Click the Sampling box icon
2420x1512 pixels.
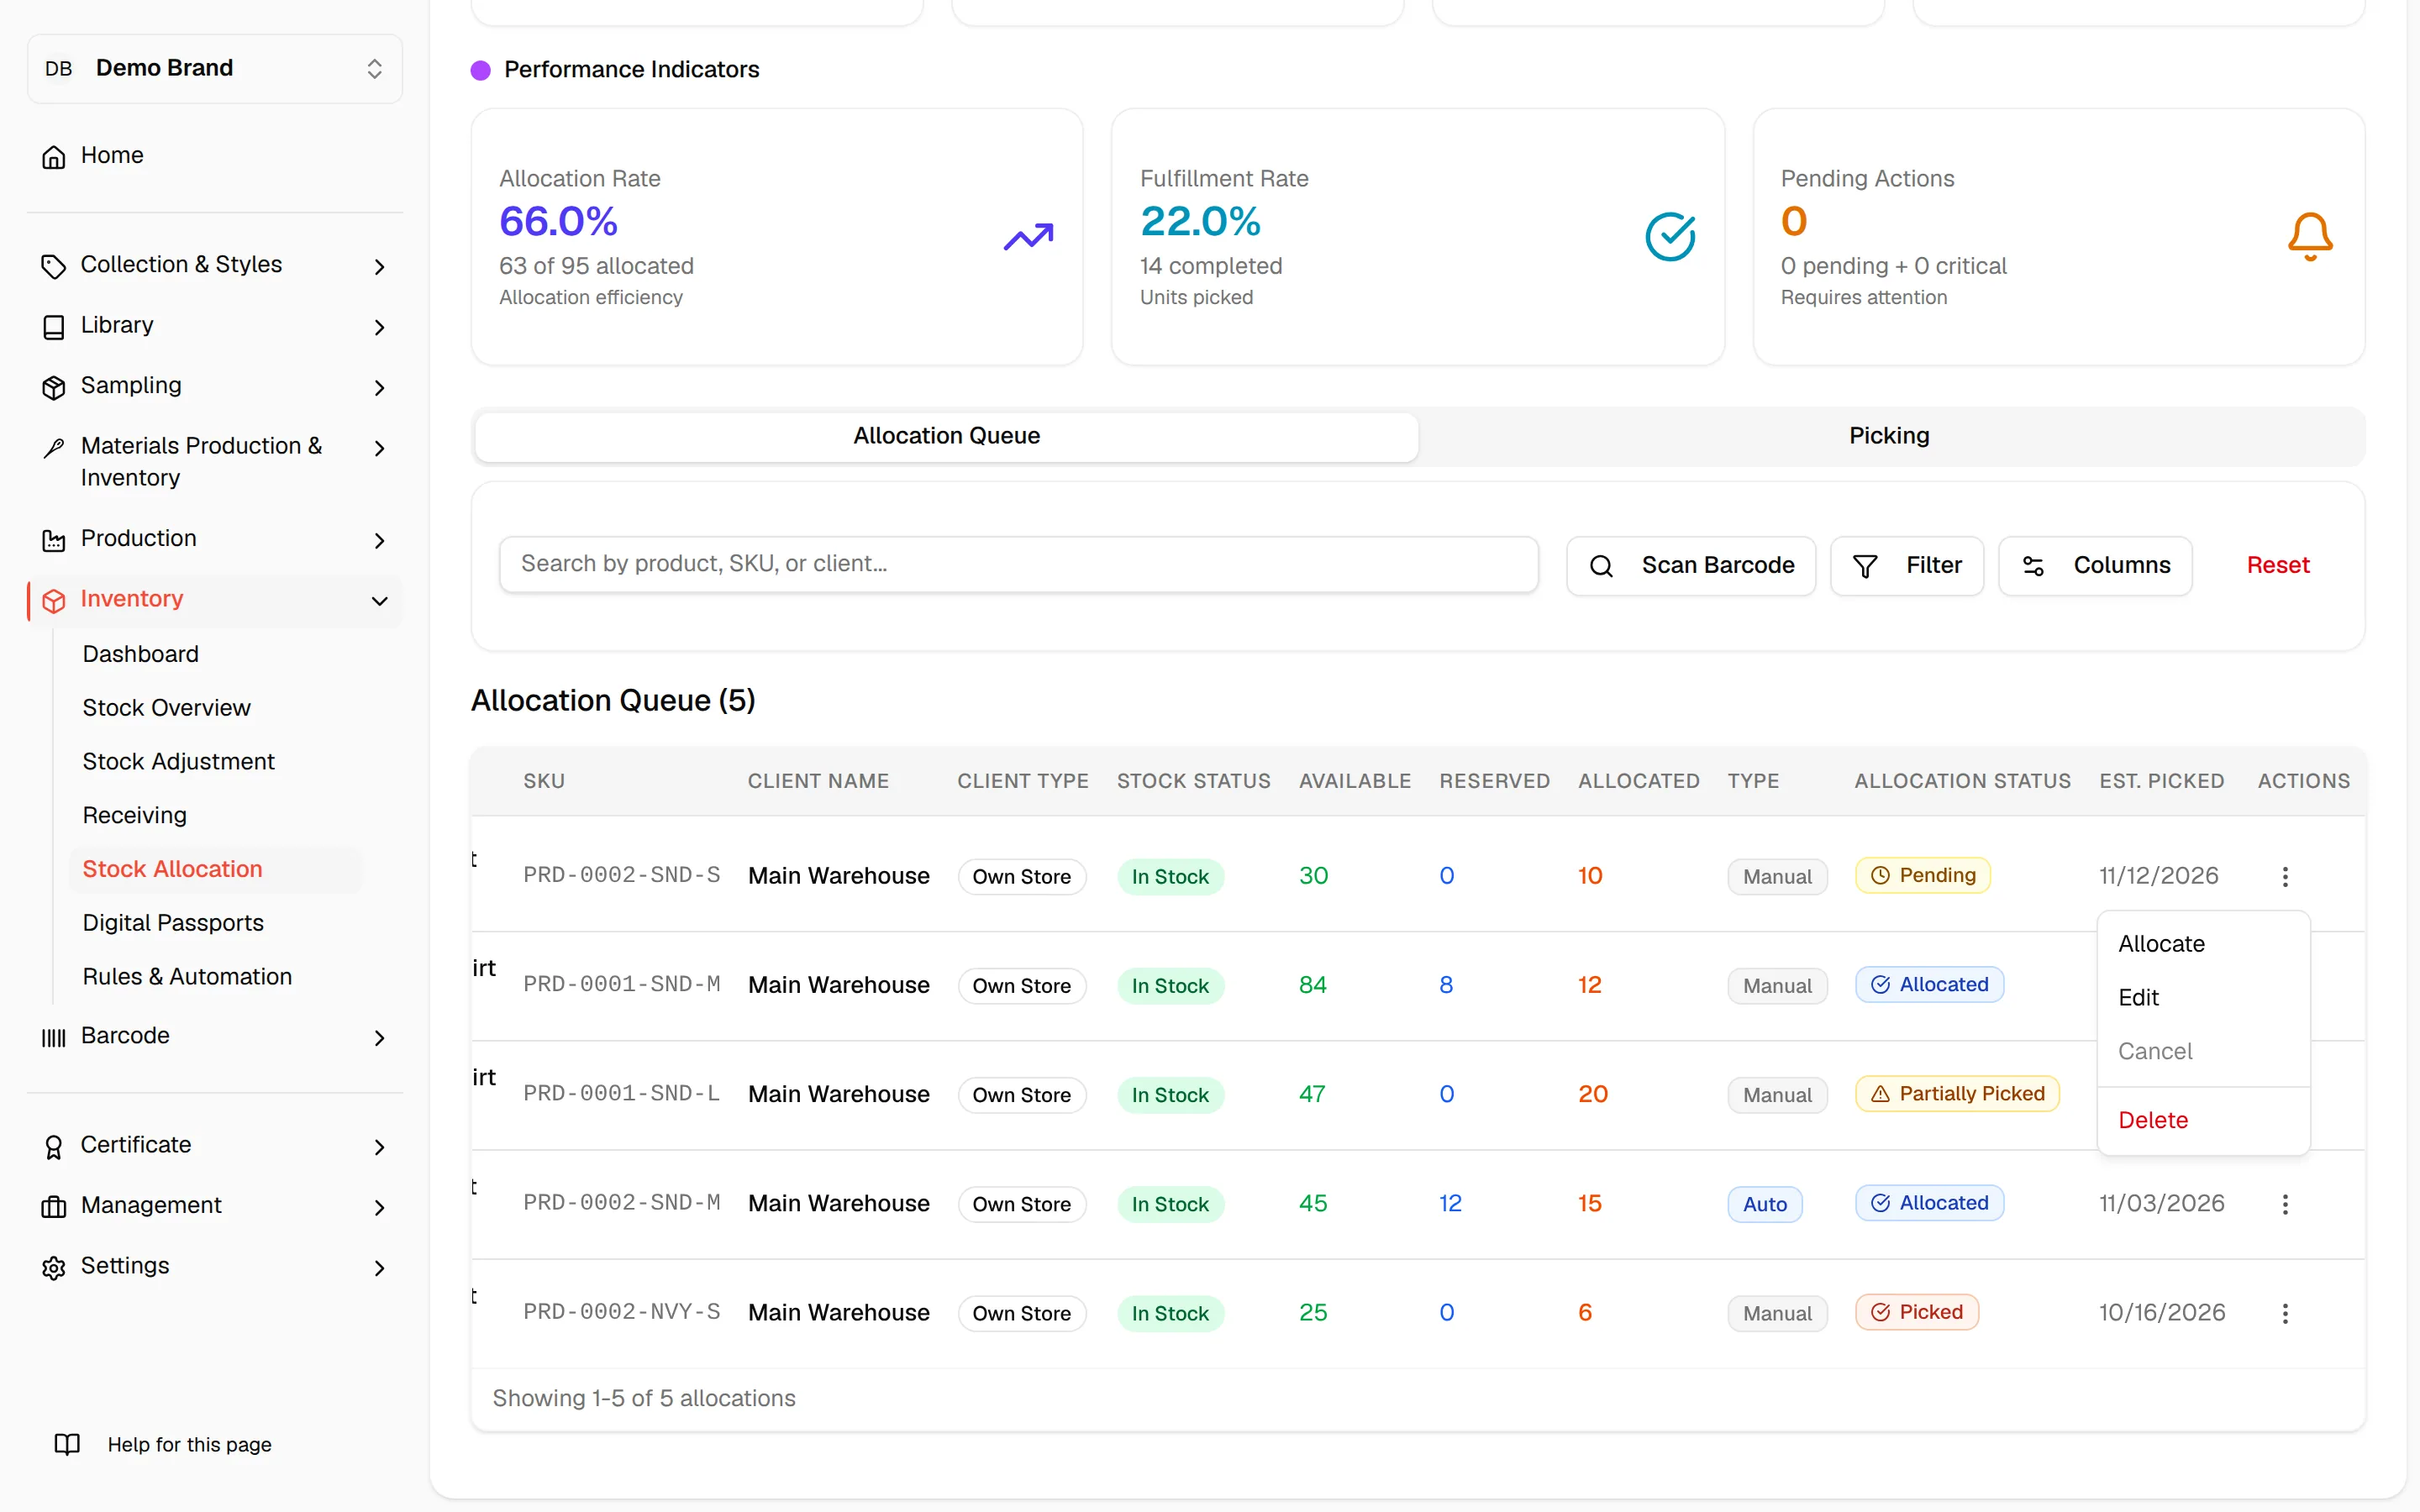pos(54,387)
